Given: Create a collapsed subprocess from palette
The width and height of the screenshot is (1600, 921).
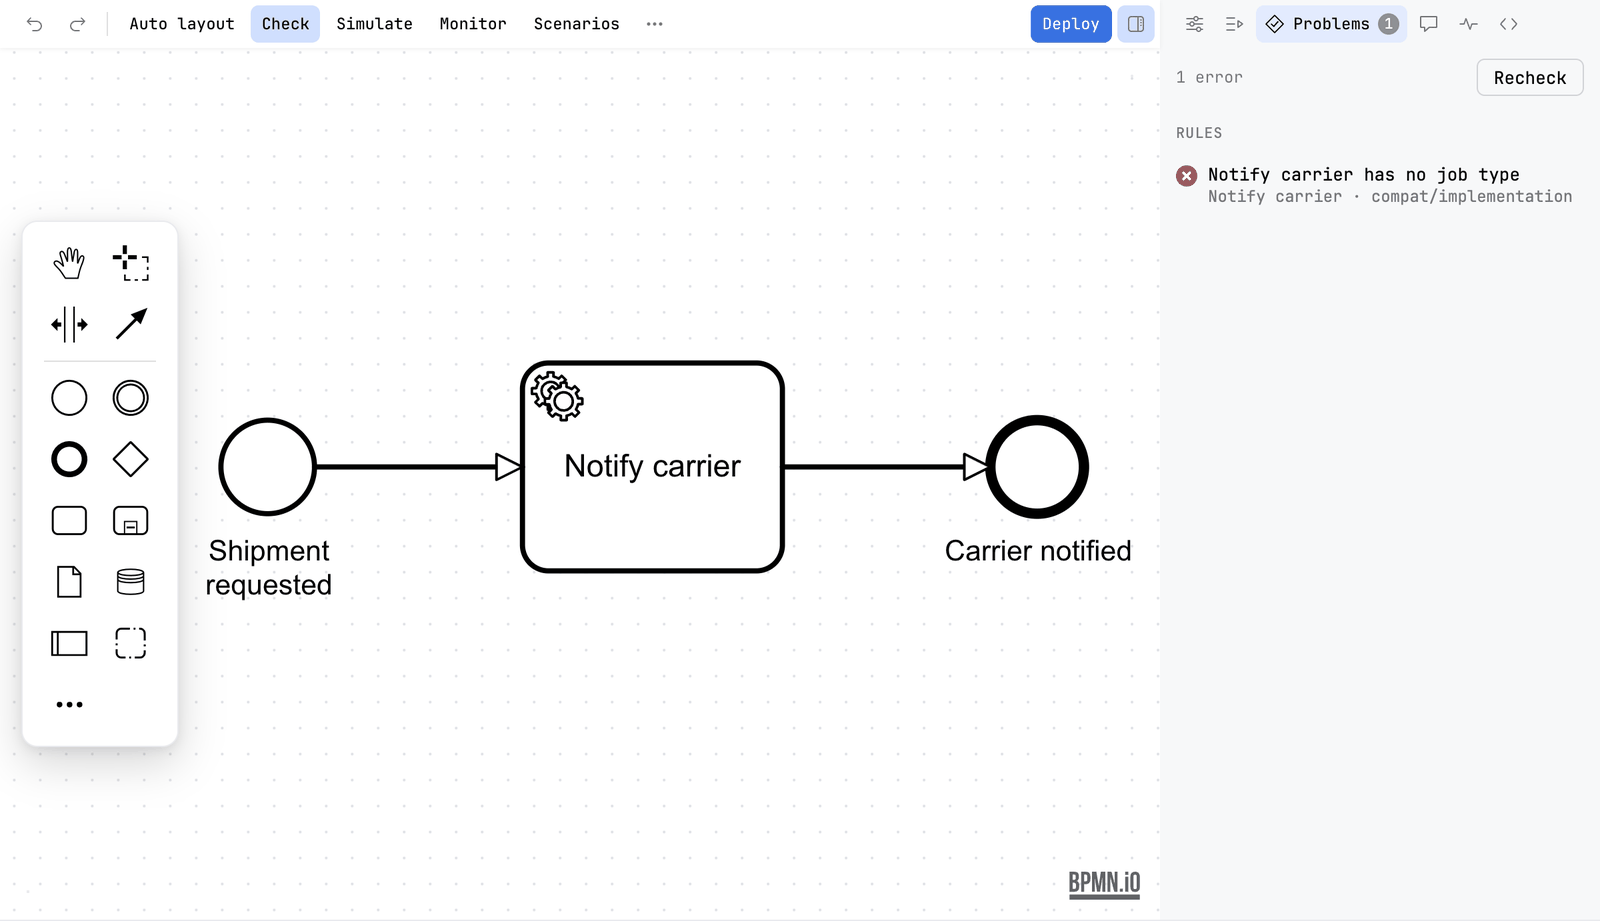Looking at the screenshot, I should pyautogui.click(x=131, y=521).
